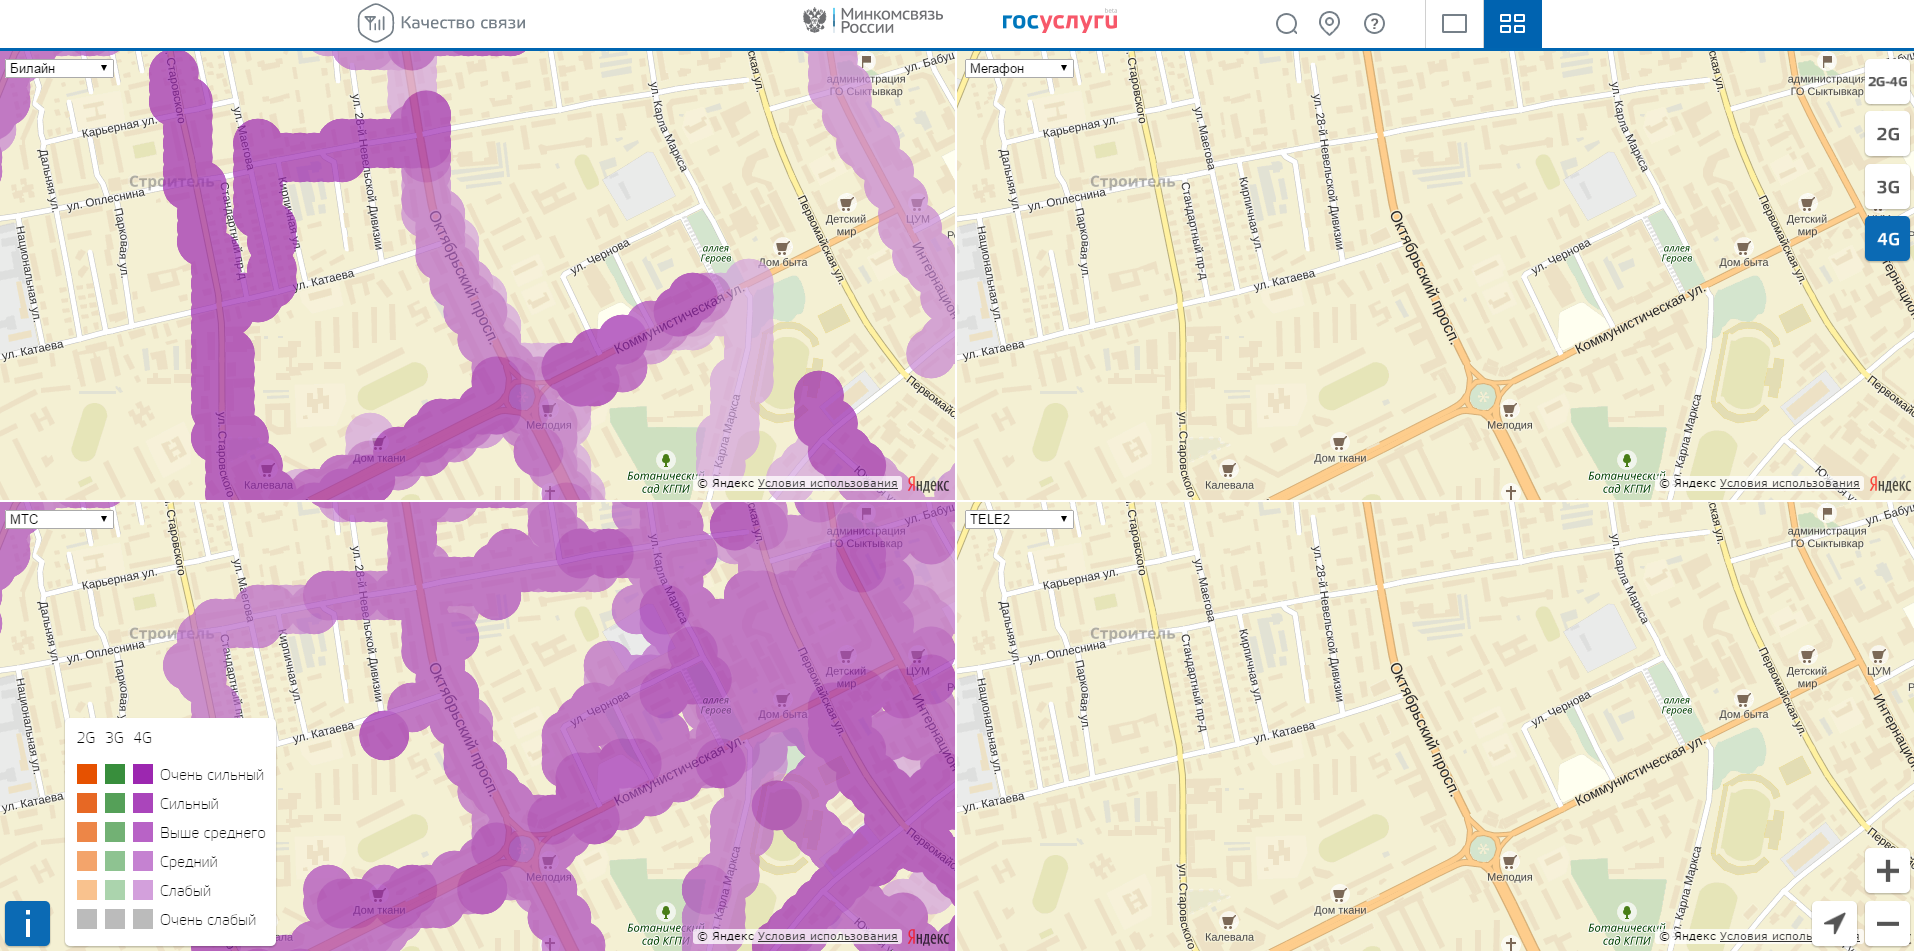Click администрация flag icon in Мегафон map

[x=1826, y=62]
